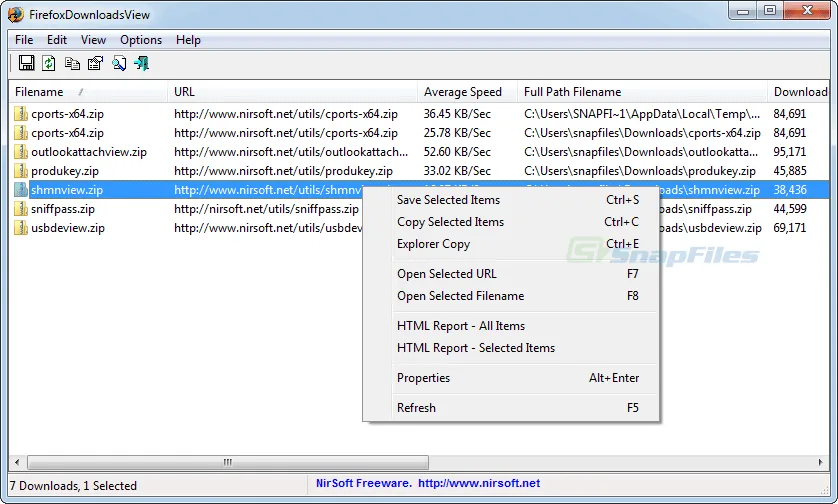
Task: Choose Explorer Copy from context menu
Action: tap(510, 244)
